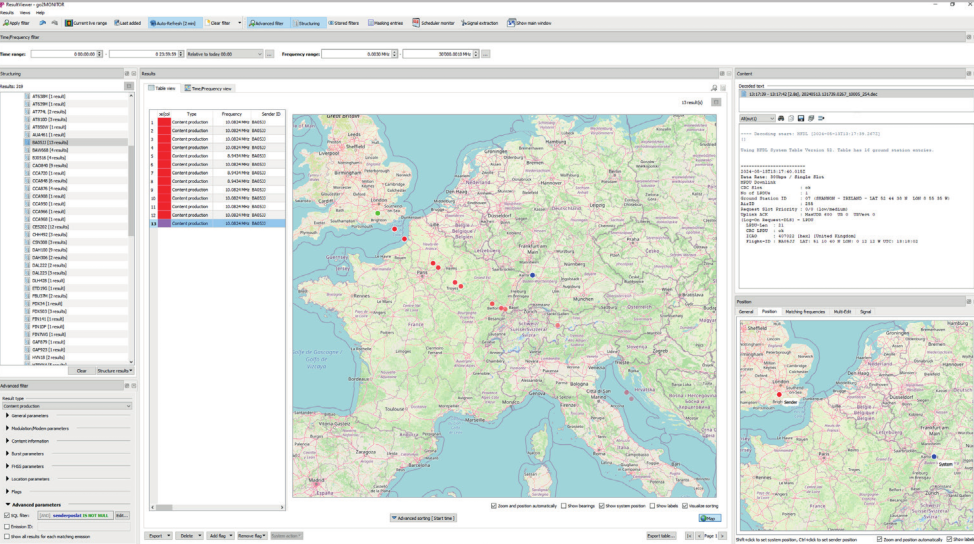Uncheck Zoom and position automatically under main map
Viewport: 974px width, 544px height.
coord(494,506)
